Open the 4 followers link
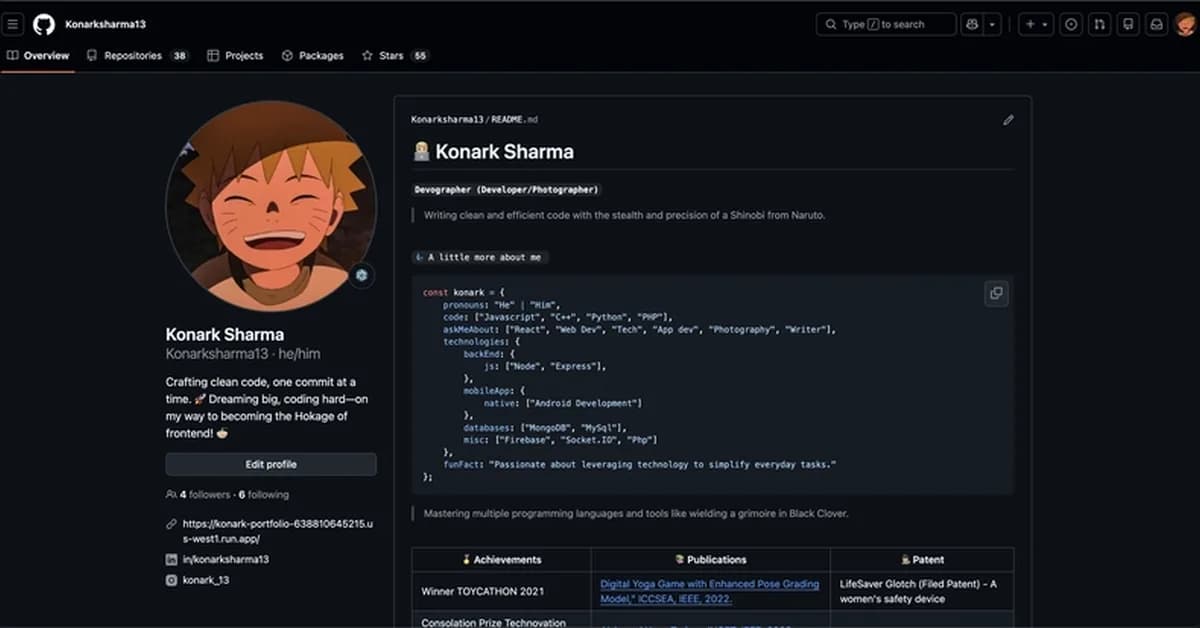This screenshot has height=628, width=1200. (204, 494)
